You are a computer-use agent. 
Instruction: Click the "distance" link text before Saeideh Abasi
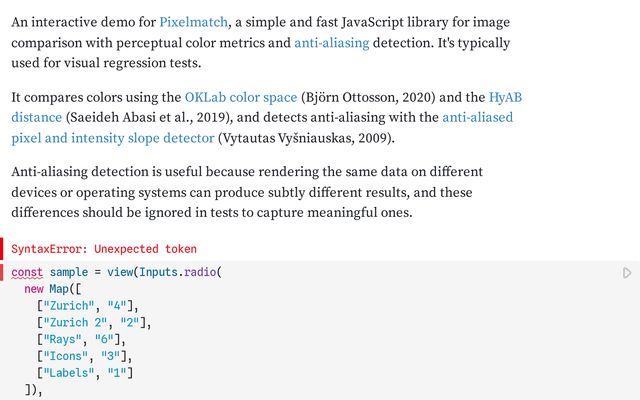tap(36, 118)
